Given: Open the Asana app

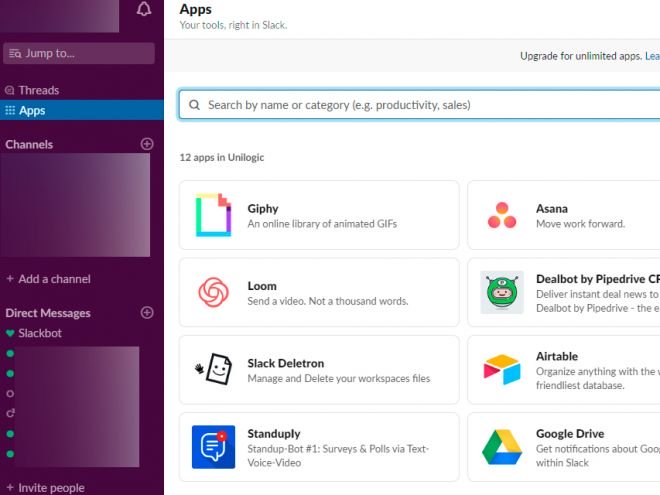Looking at the screenshot, I should 564,215.
